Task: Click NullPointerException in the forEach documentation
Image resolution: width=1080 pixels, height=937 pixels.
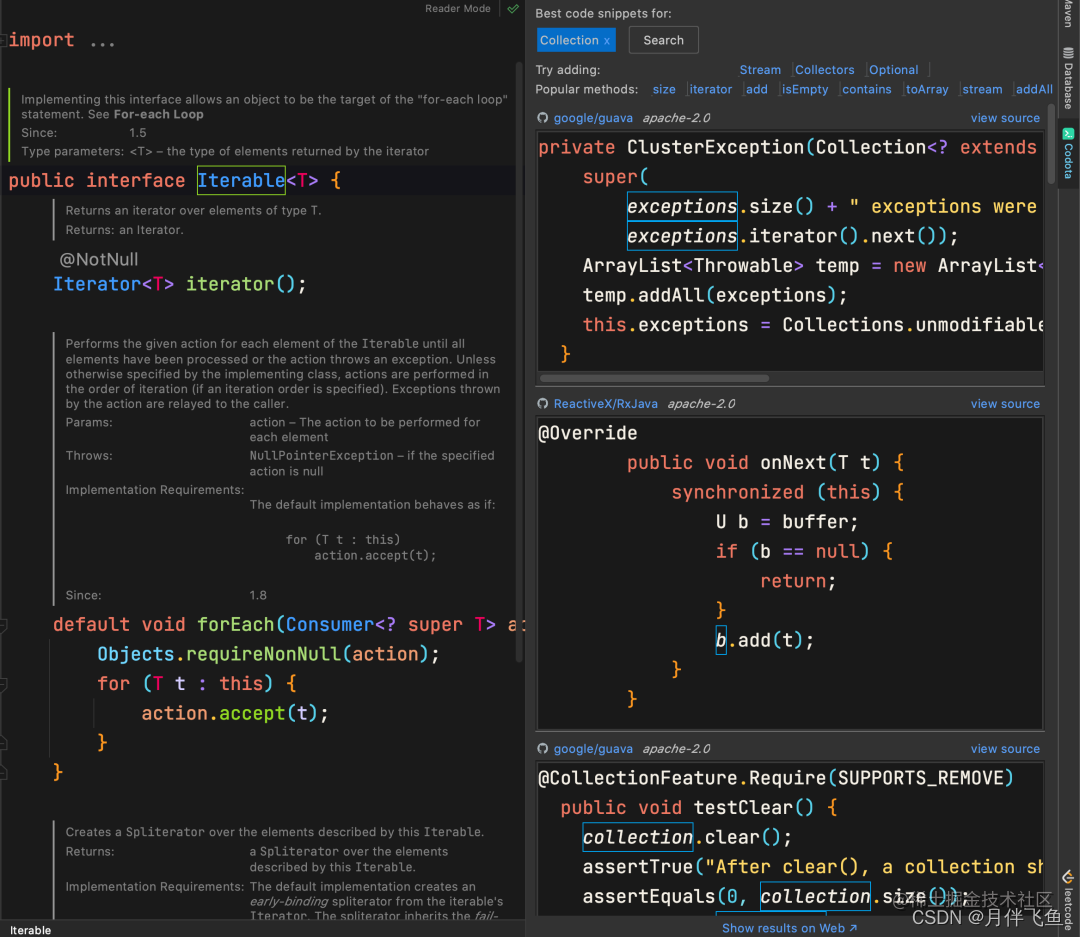Action: [x=322, y=456]
